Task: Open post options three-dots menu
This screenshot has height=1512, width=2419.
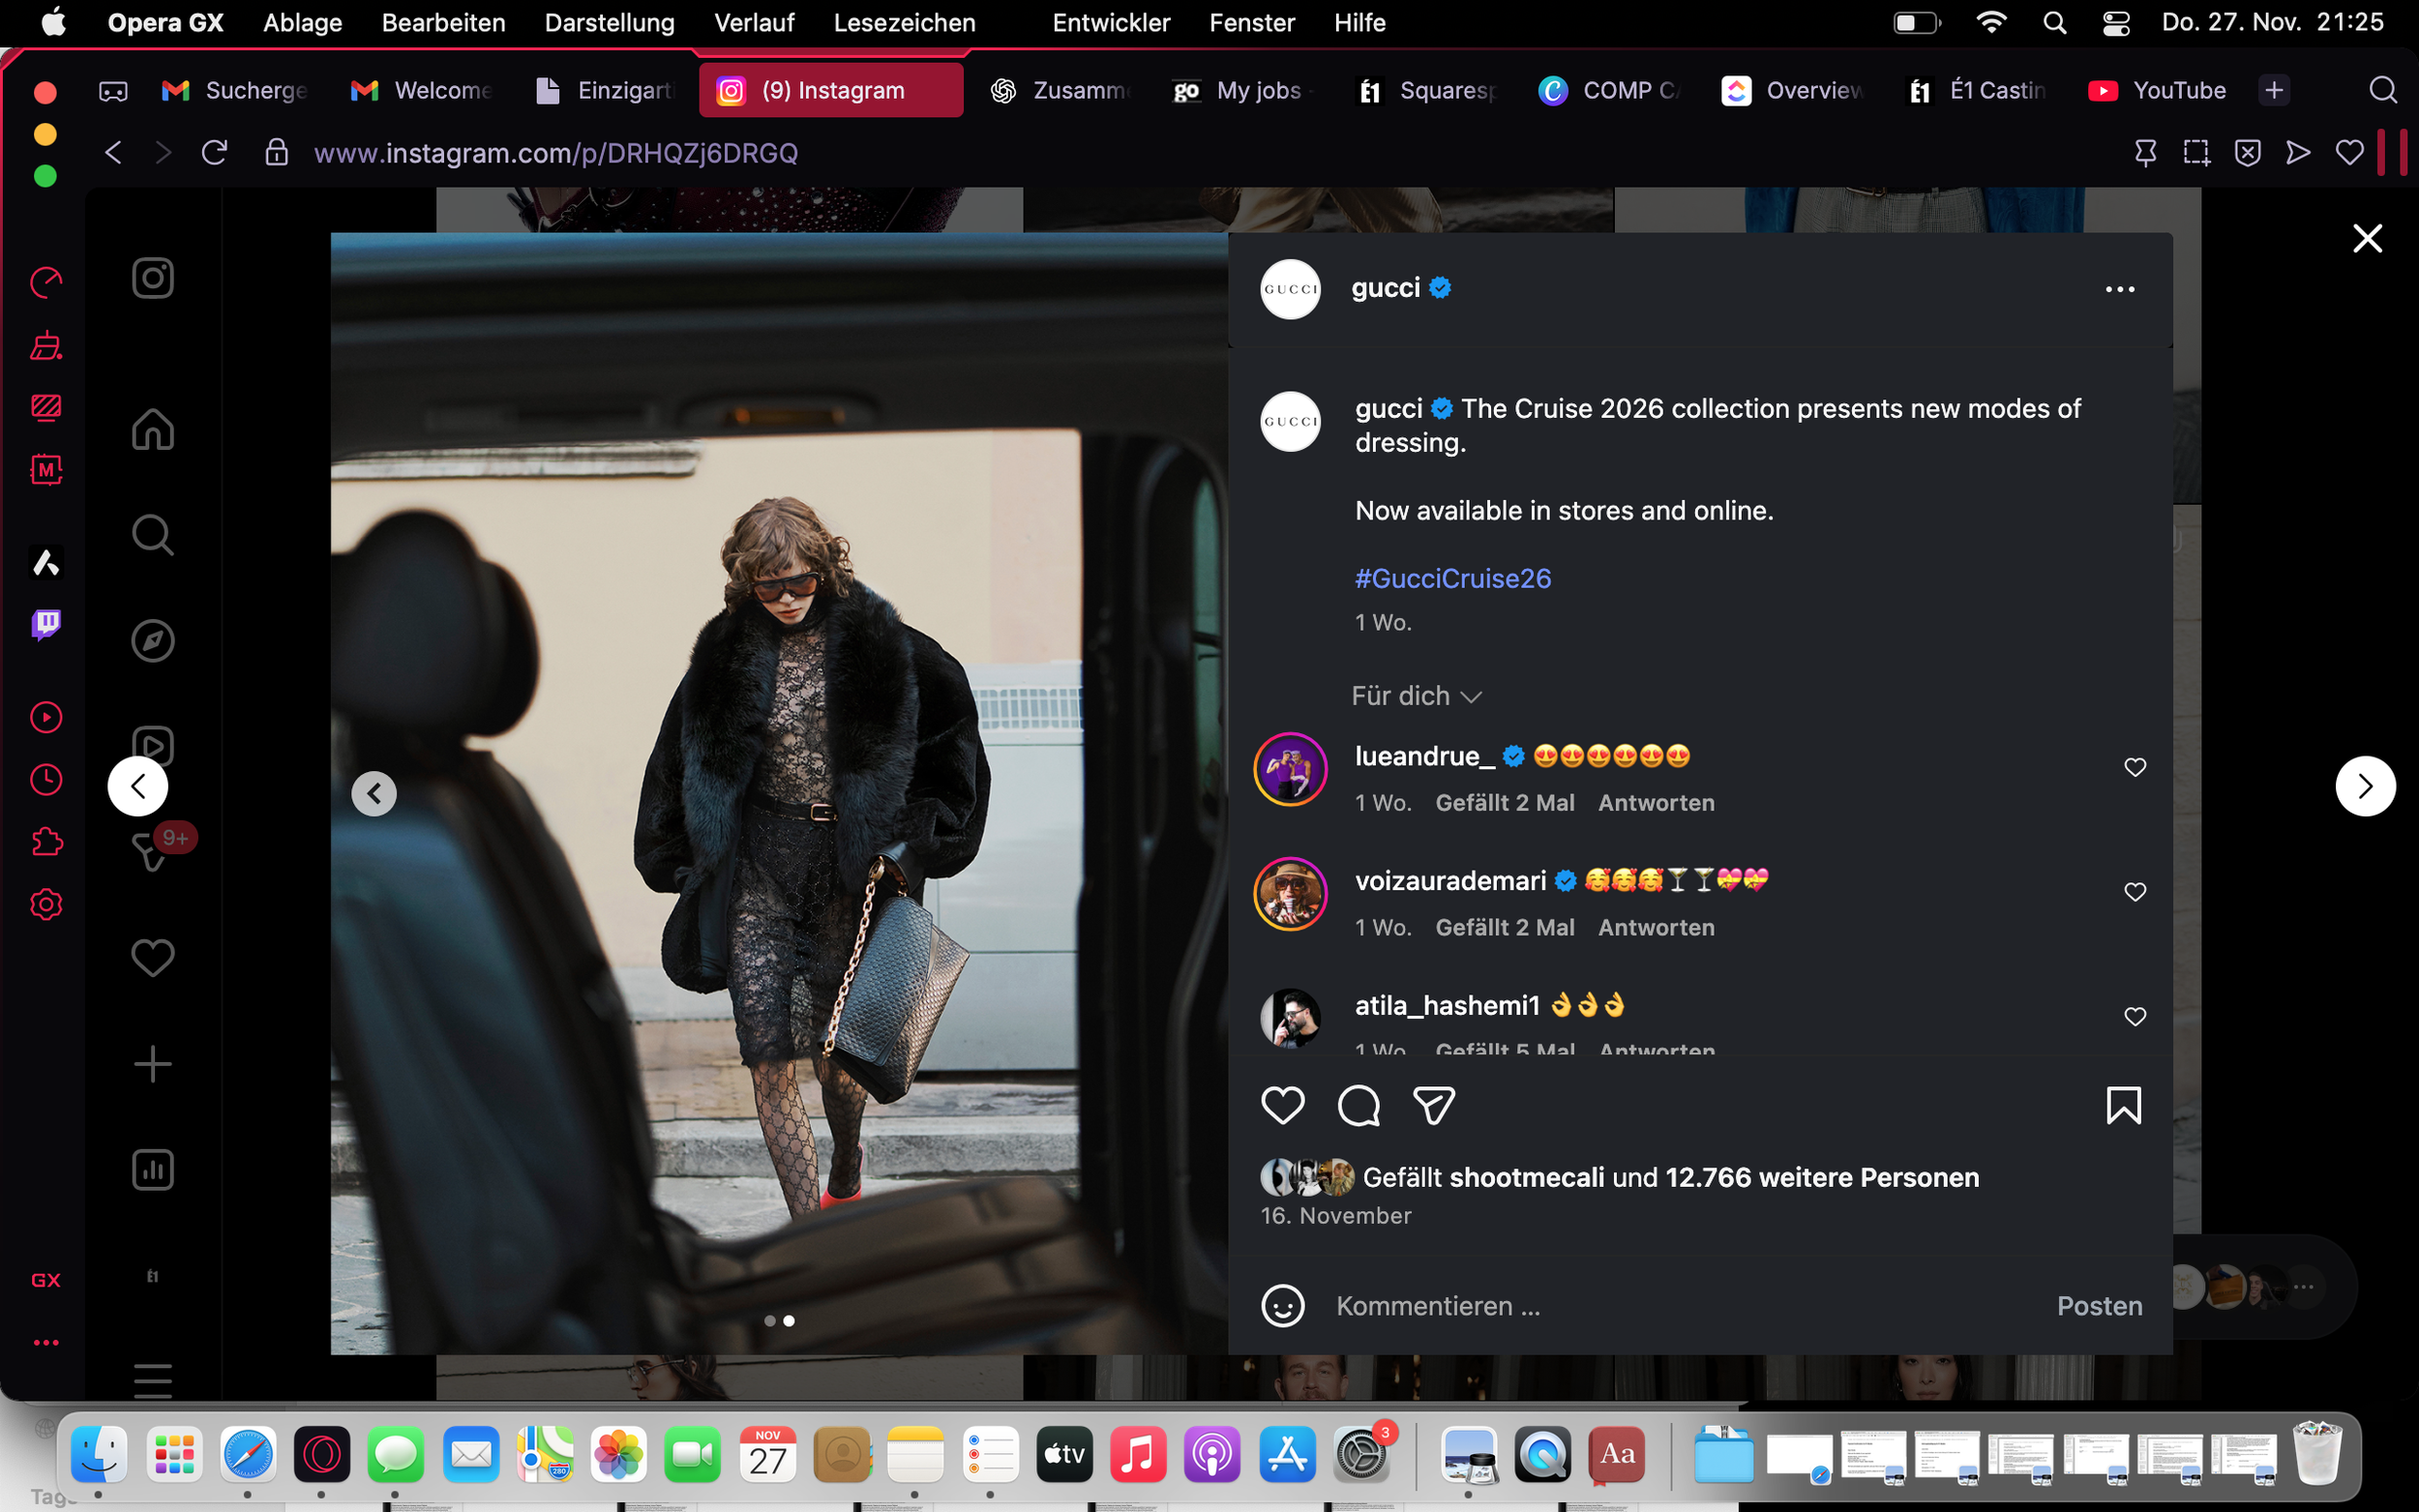Action: click(x=2120, y=289)
